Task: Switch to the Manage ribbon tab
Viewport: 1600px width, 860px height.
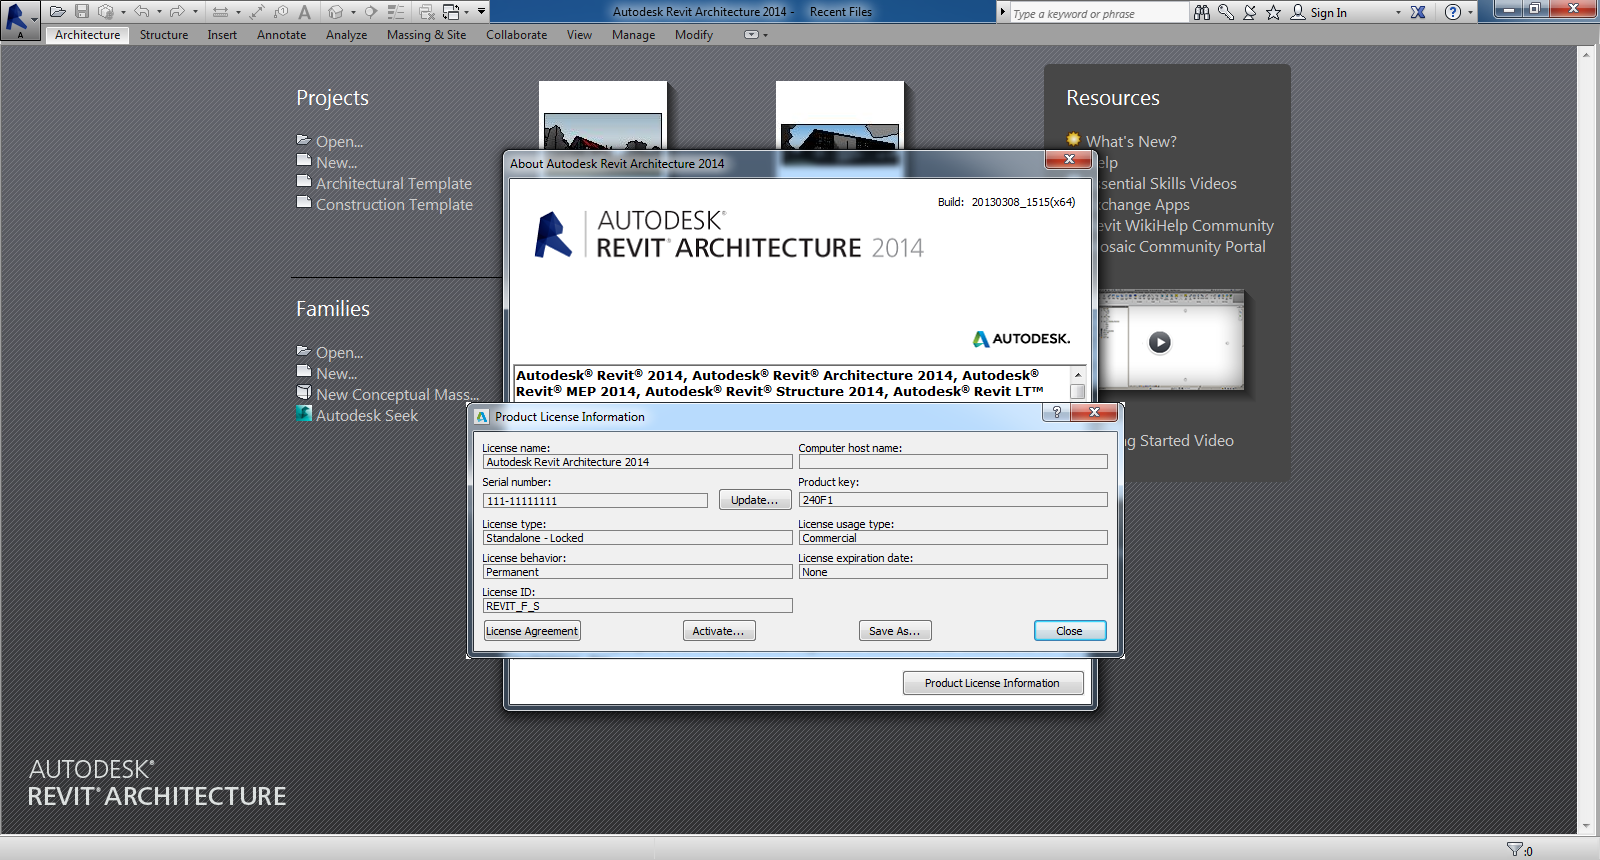Action: (633, 35)
